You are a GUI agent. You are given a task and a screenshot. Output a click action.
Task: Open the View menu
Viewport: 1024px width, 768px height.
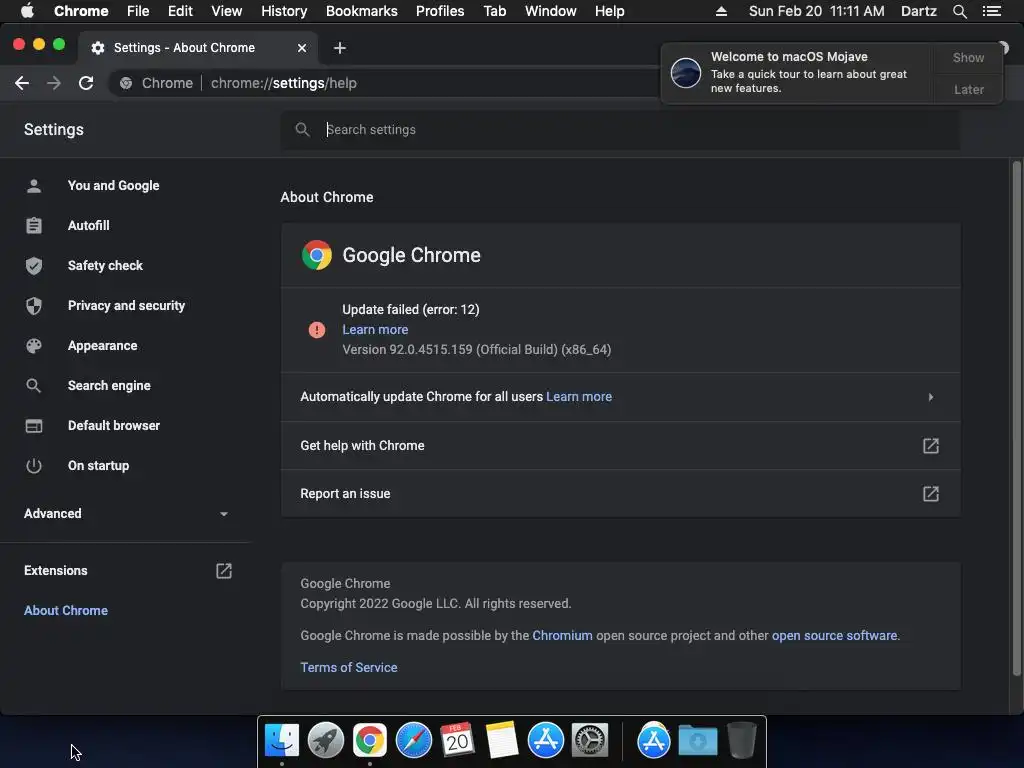[227, 11]
